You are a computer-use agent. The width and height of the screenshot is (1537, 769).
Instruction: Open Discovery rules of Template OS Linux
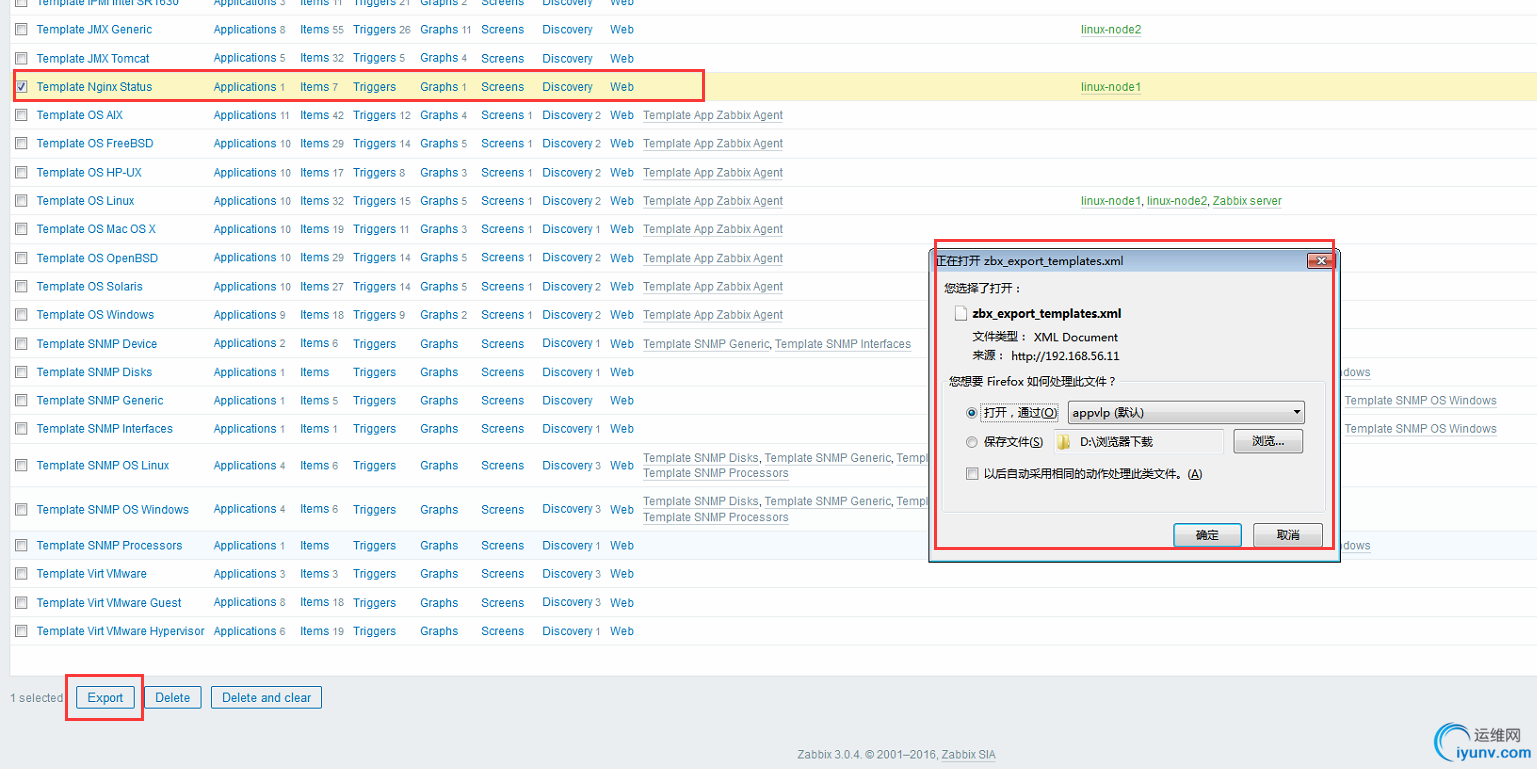(x=568, y=201)
